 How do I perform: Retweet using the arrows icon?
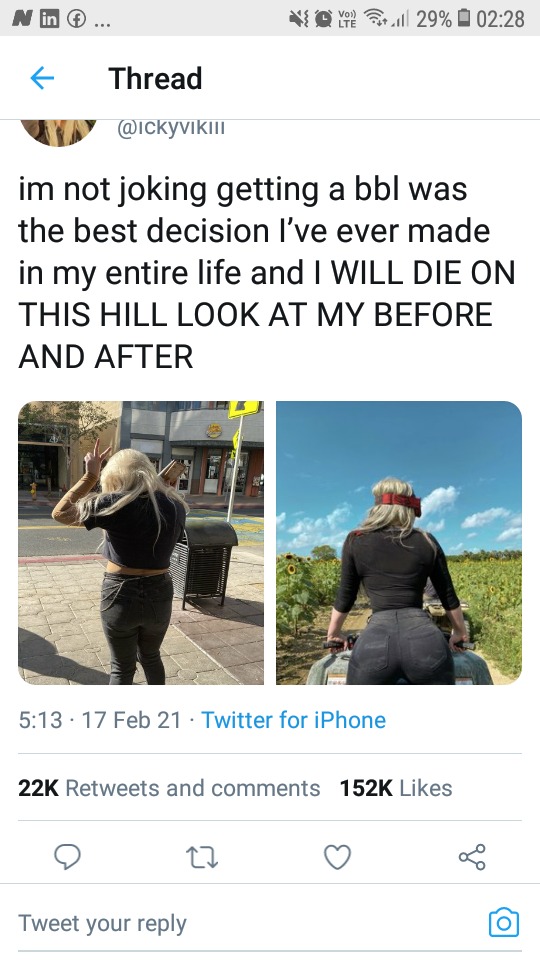[202, 857]
